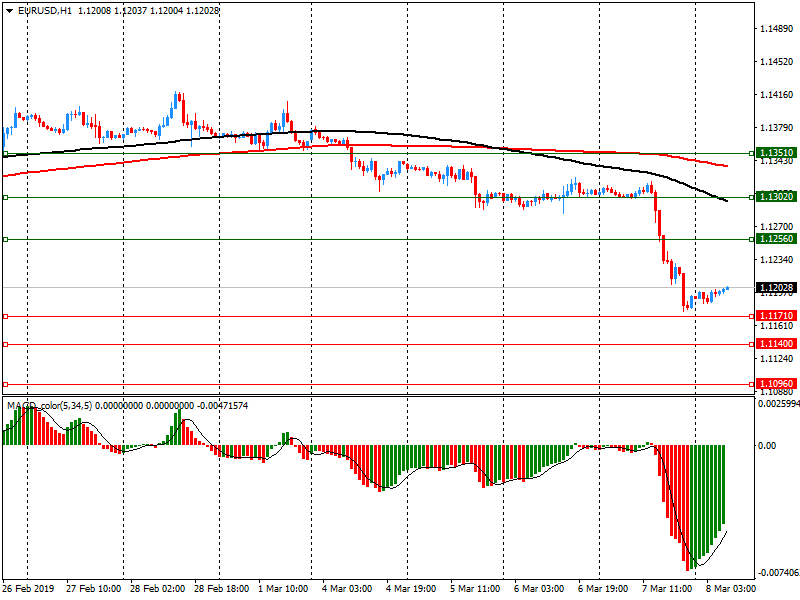Click the MACD 0.00 zero axis label
Screen dimensions: 800x600
tap(767, 446)
